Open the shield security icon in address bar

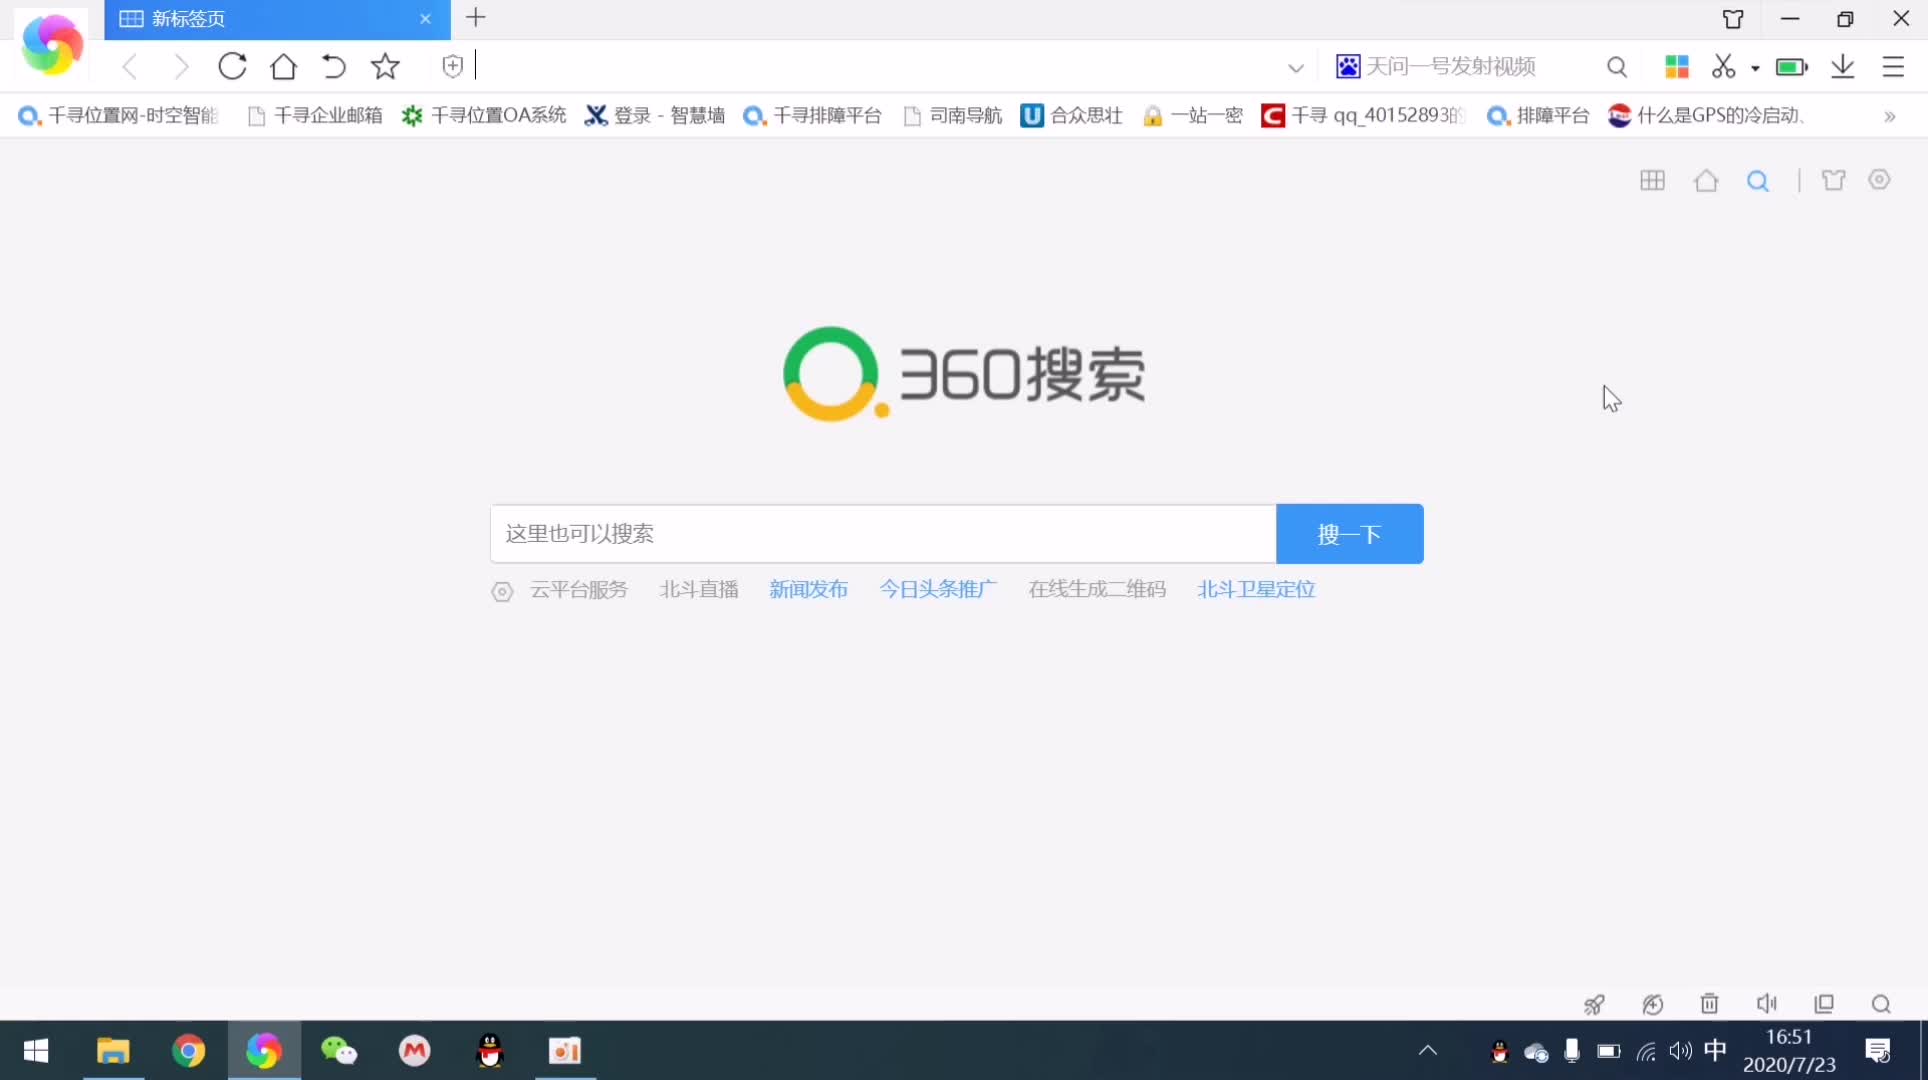tap(453, 67)
